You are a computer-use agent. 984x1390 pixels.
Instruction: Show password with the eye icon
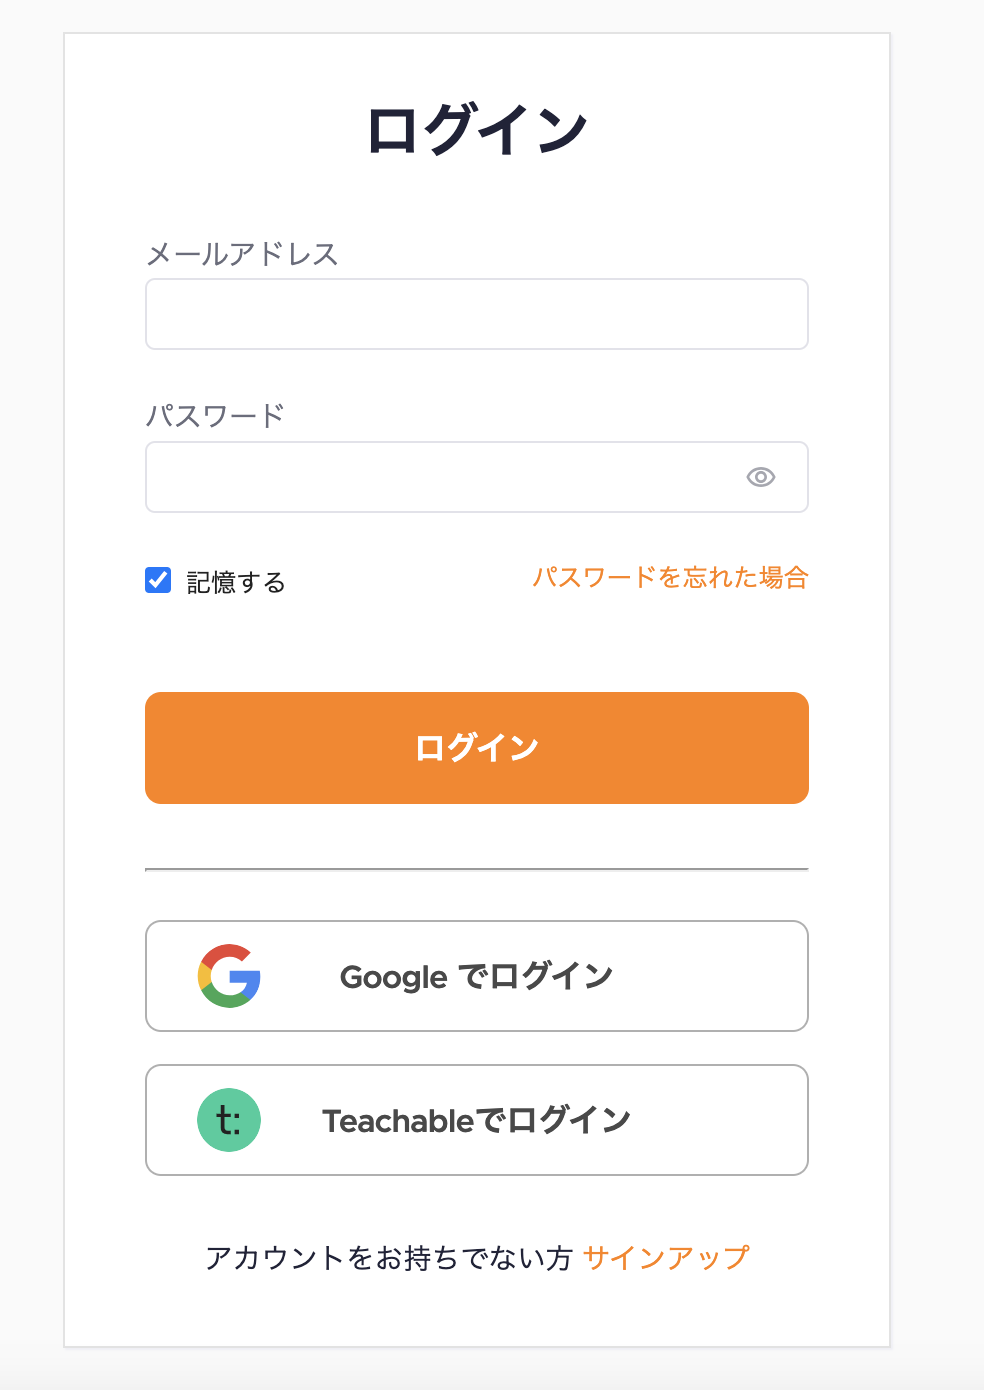click(761, 477)
